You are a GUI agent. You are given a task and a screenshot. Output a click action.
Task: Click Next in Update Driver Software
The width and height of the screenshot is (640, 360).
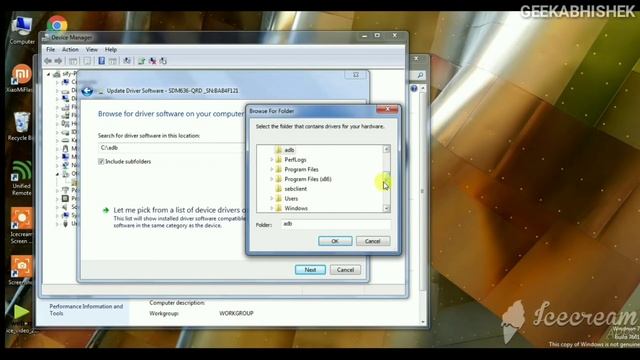tap(310, 270)
